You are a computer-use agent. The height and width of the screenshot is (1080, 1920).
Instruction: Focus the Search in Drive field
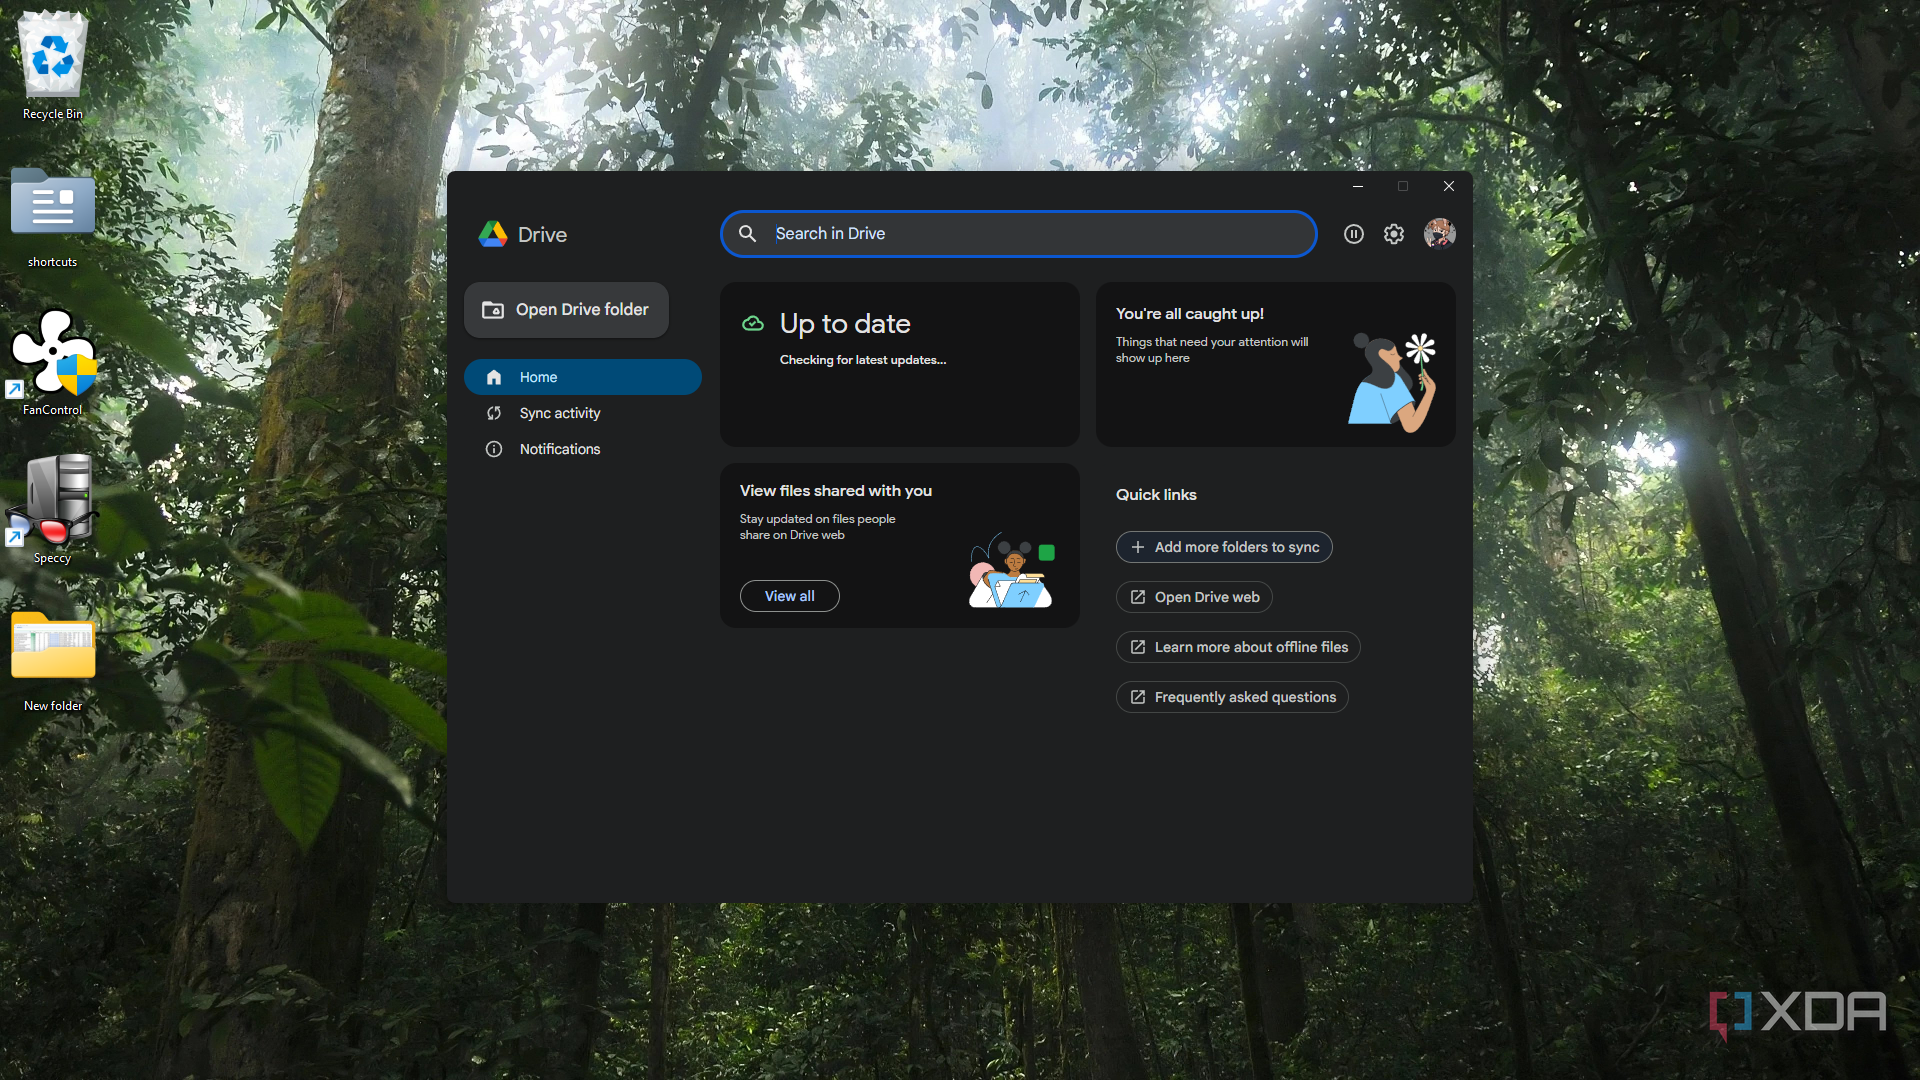[x=1018, y=234]
